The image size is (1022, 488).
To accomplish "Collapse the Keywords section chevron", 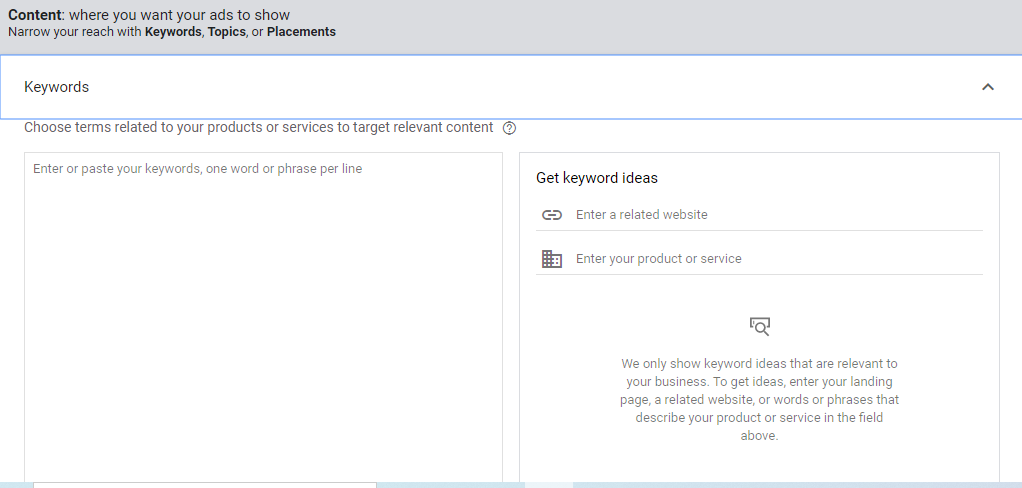I will point(988,87).
